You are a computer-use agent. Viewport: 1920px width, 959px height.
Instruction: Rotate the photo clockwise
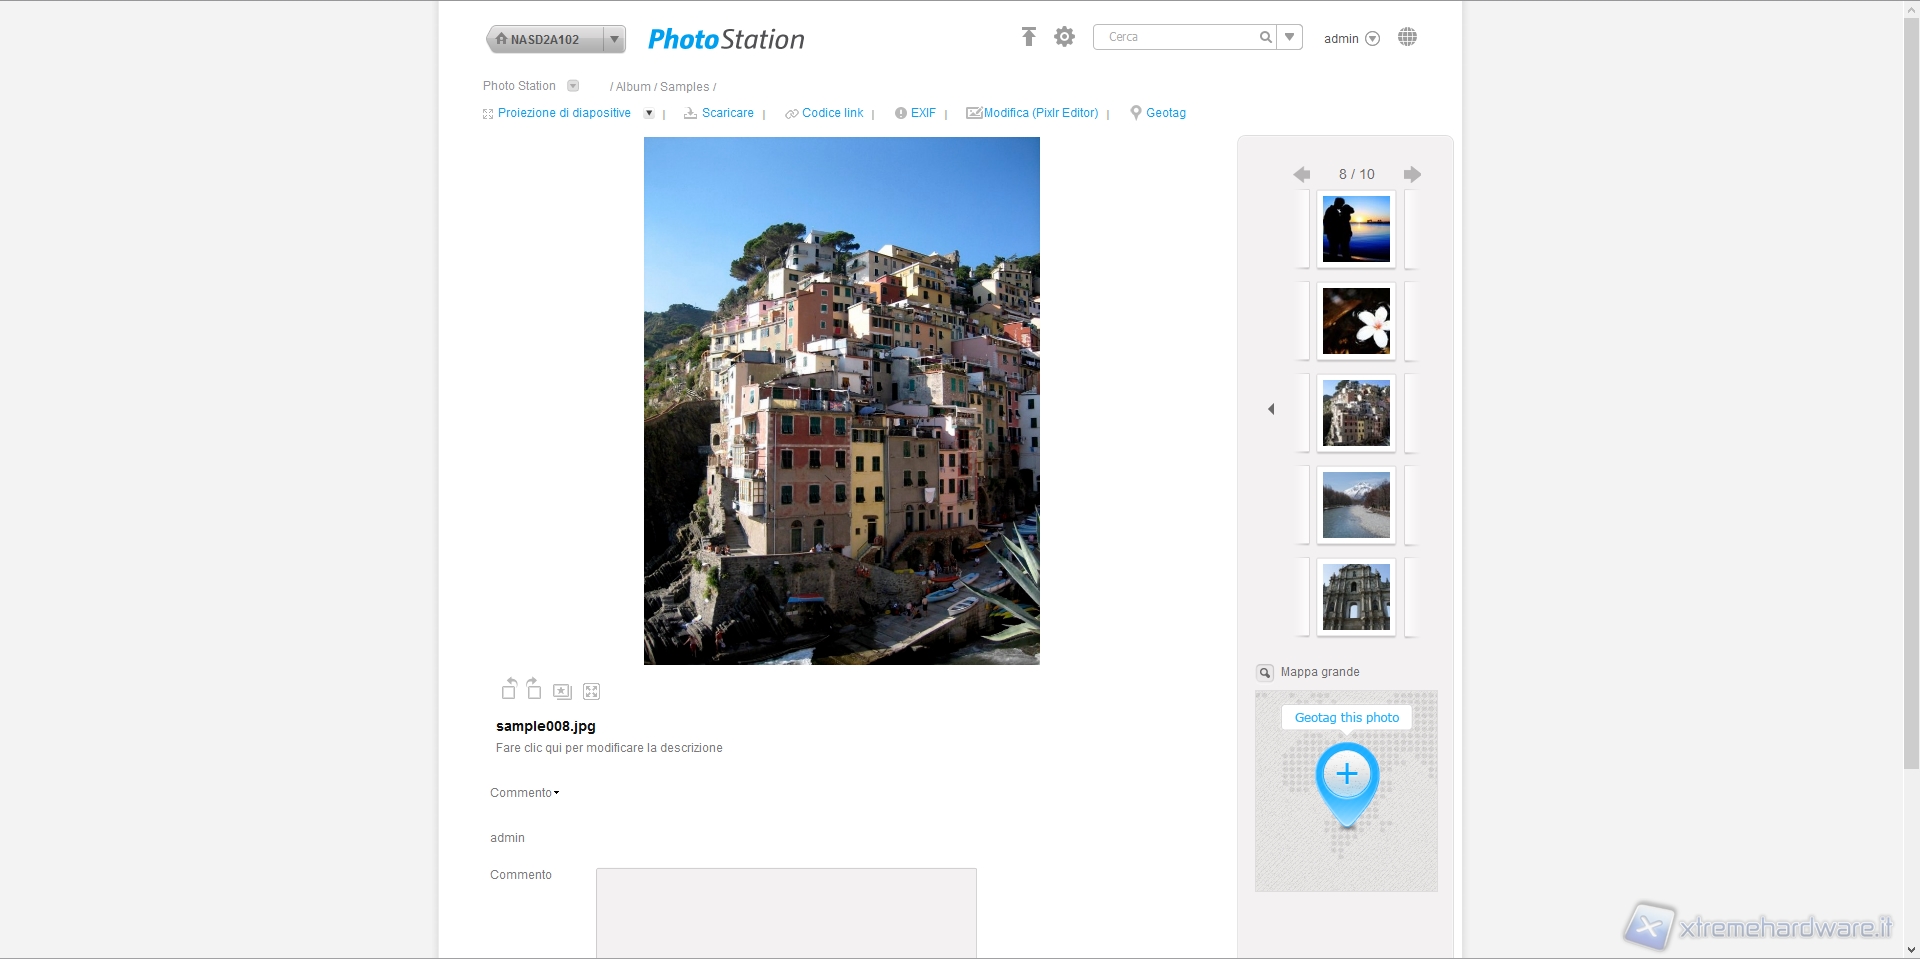tap(534, 690)
